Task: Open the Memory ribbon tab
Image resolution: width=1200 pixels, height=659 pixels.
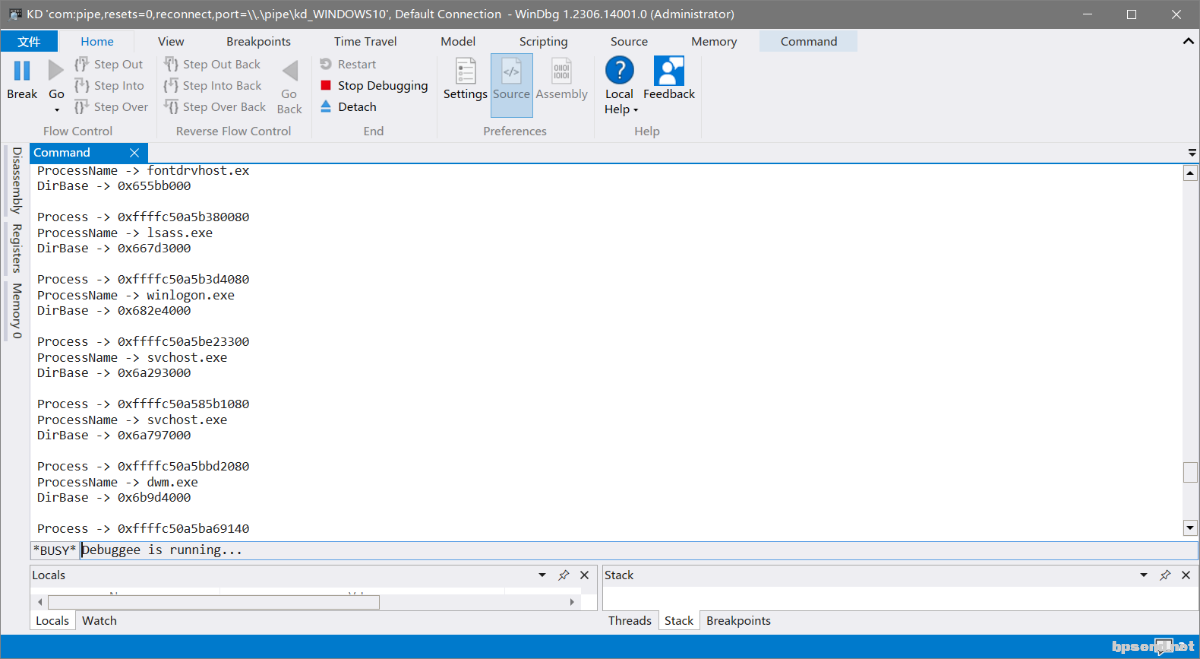Action: (x=714, y=41)
